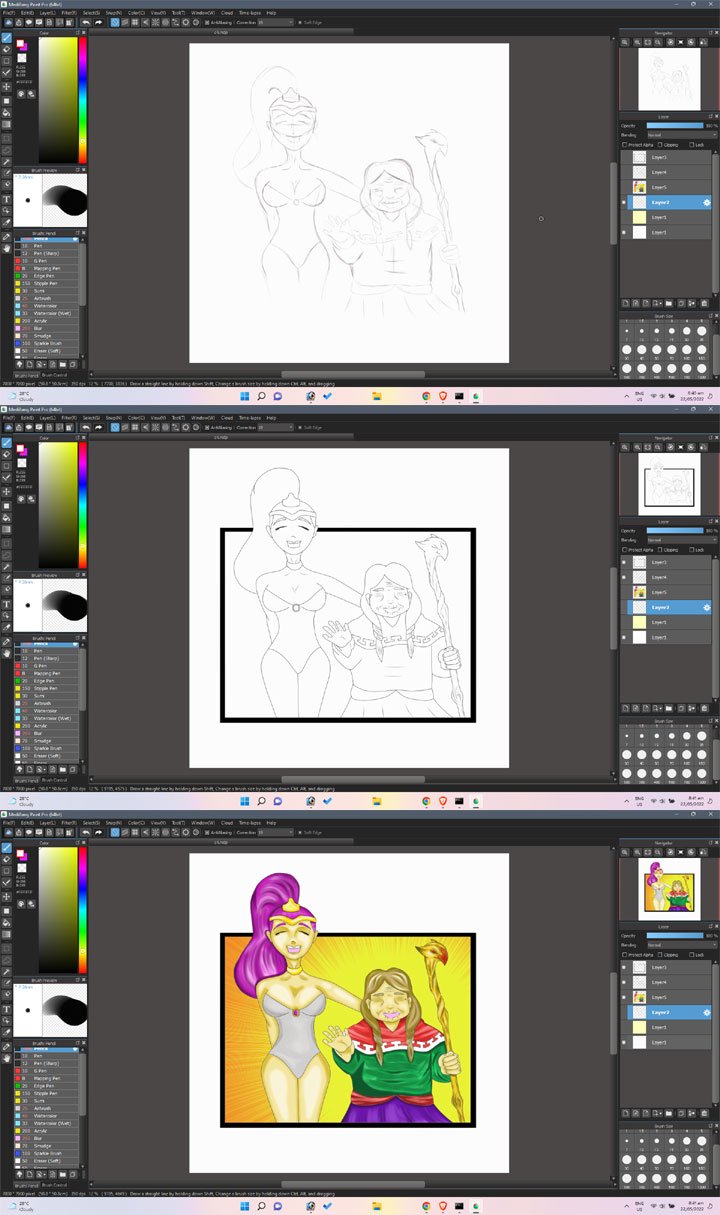Viewport: 720px width, 1215px height.
Task: Pick the Move tool in rough-sketch window
Action: pos(7,86)
